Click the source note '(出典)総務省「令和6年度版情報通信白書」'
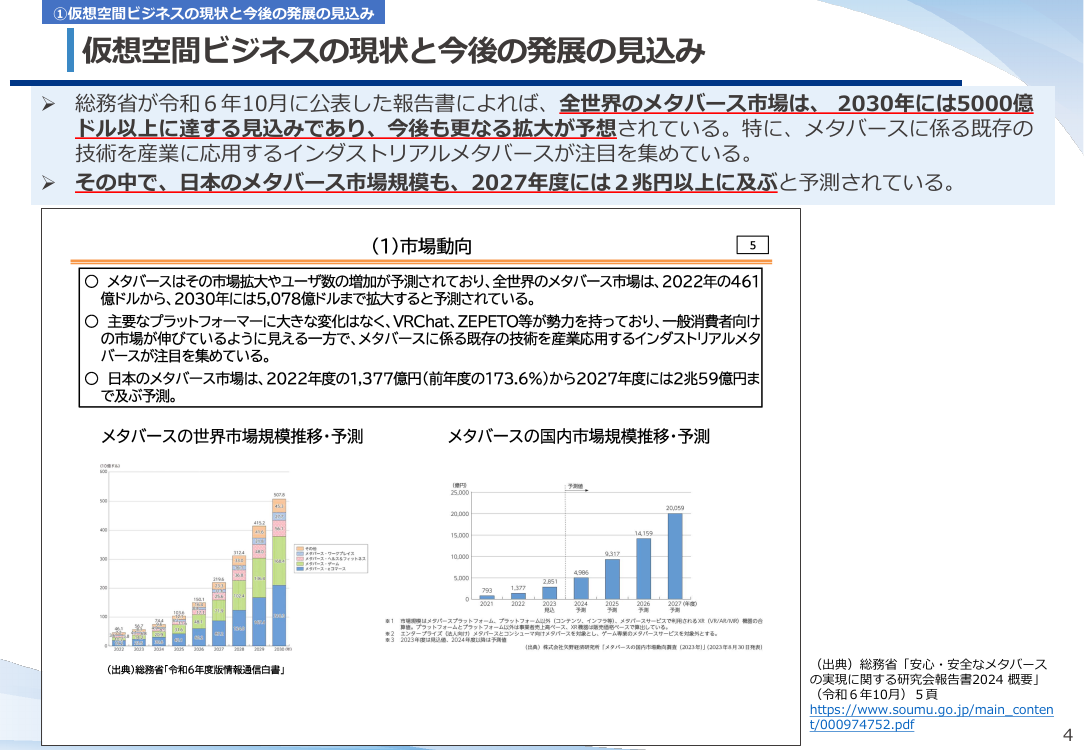 196,669
